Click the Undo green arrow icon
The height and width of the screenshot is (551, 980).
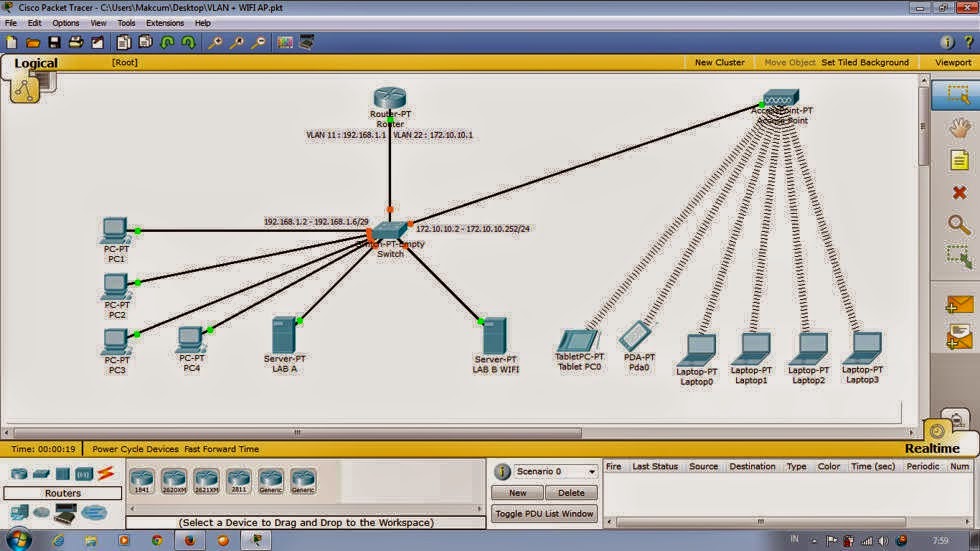click(167, 42)
